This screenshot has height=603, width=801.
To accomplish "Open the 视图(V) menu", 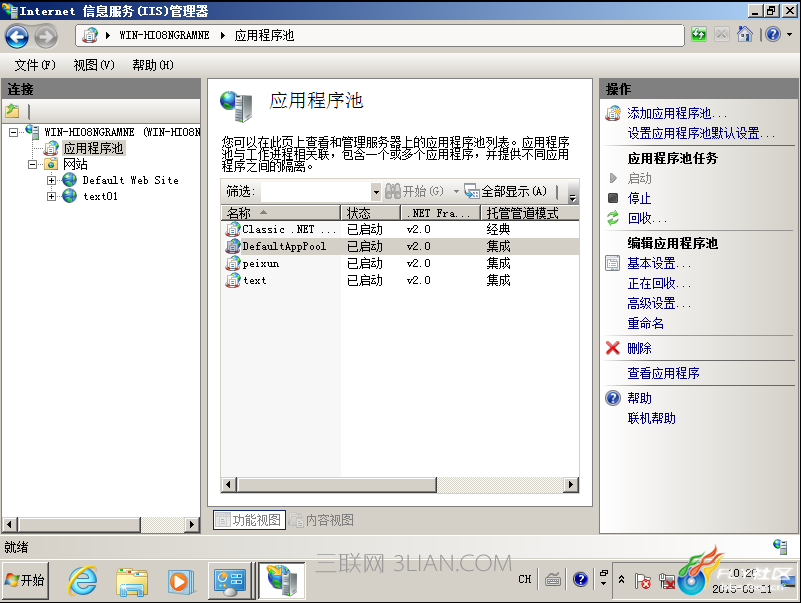I will pyautogui.click(x=94, y=65).
